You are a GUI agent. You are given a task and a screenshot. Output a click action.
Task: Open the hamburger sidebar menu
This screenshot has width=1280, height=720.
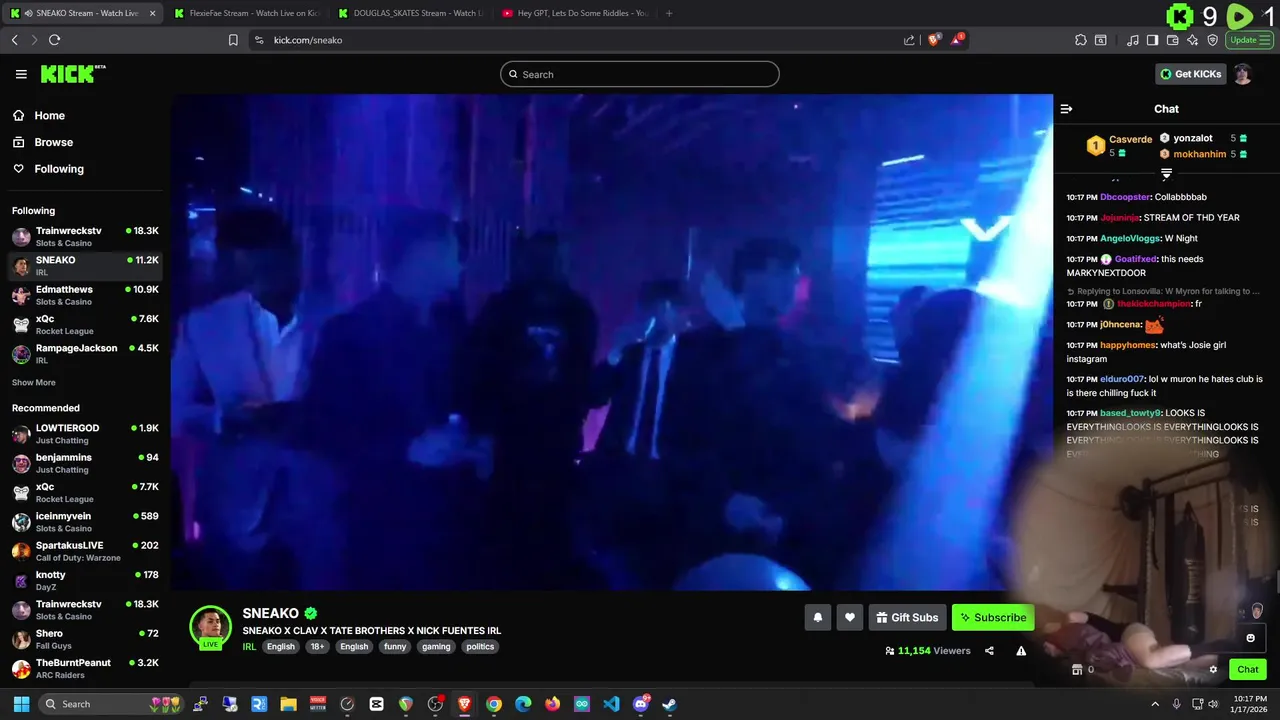[21, 74]
